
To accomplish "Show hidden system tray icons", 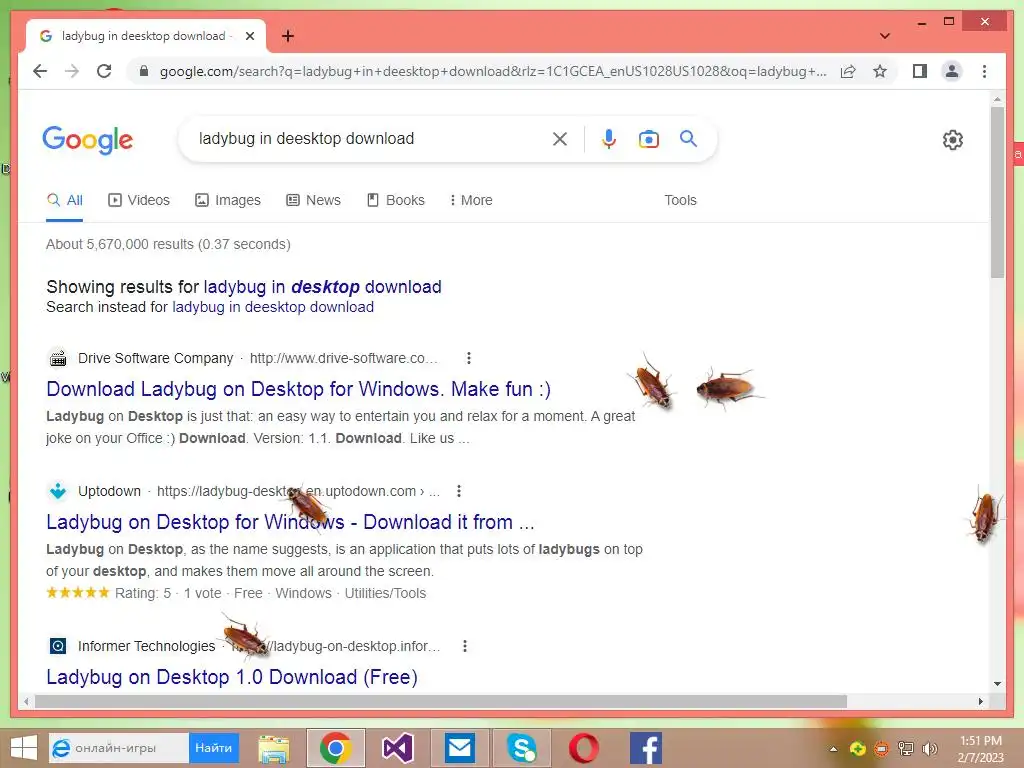I will click(833, 749).
